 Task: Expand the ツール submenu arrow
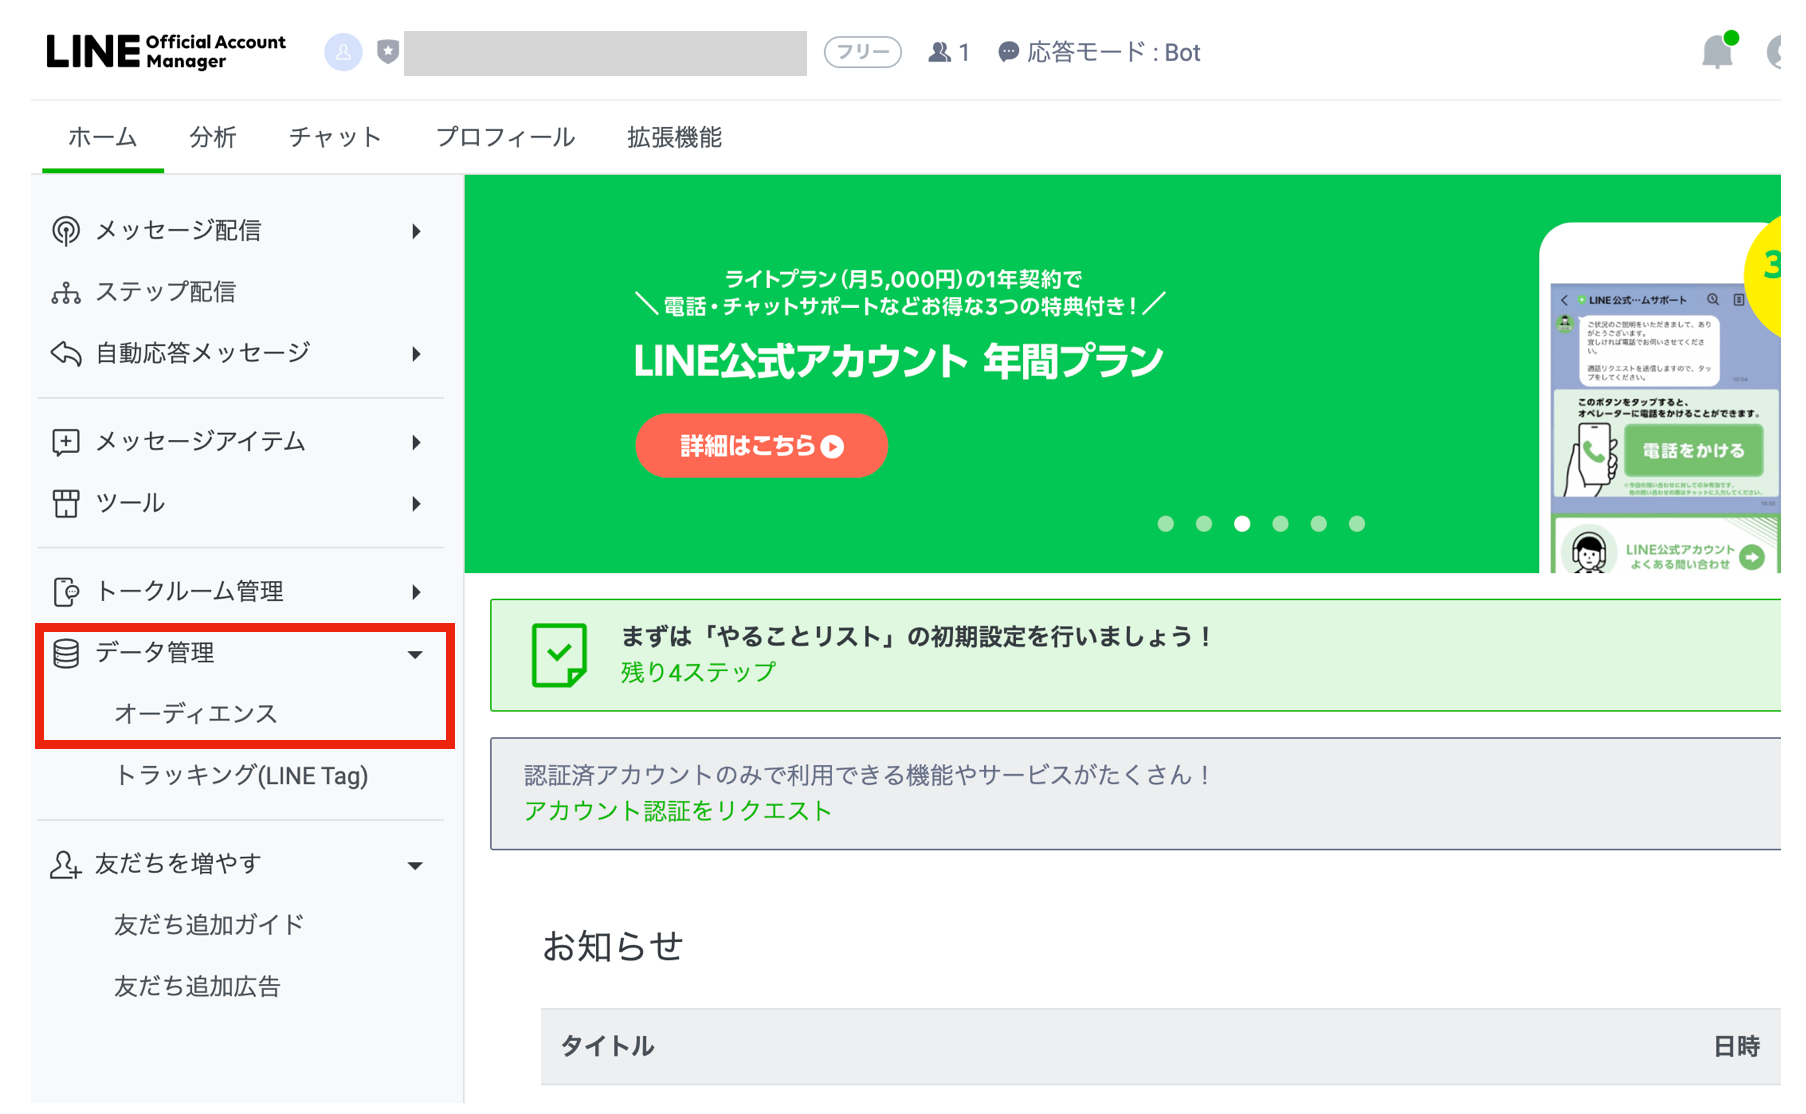click(x=416, y=503)
